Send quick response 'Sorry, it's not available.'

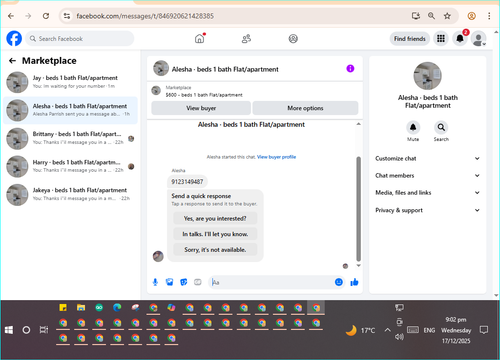215,250
